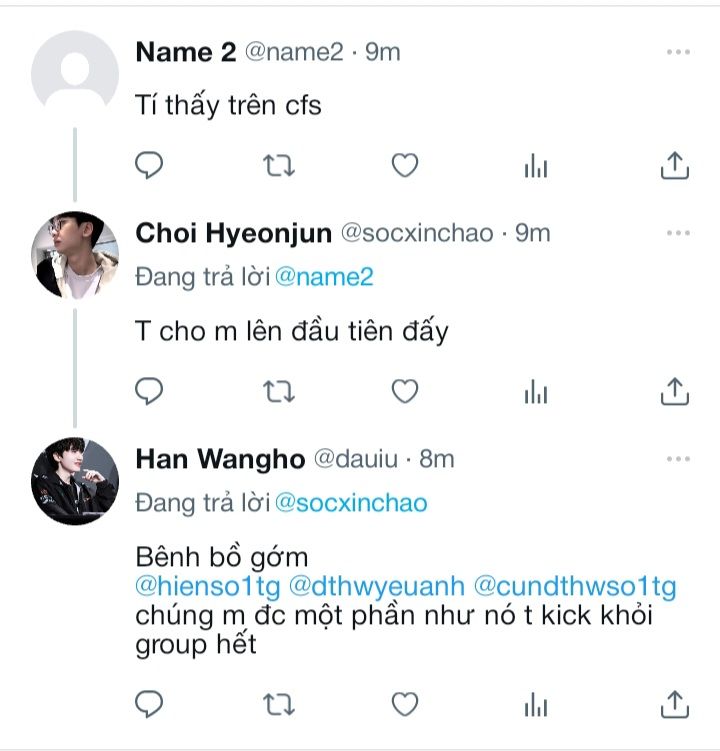Viewport: 720px width, 751px height.
Task: View analytics for Han Wangho's tweet
Action: coord(536,705)
